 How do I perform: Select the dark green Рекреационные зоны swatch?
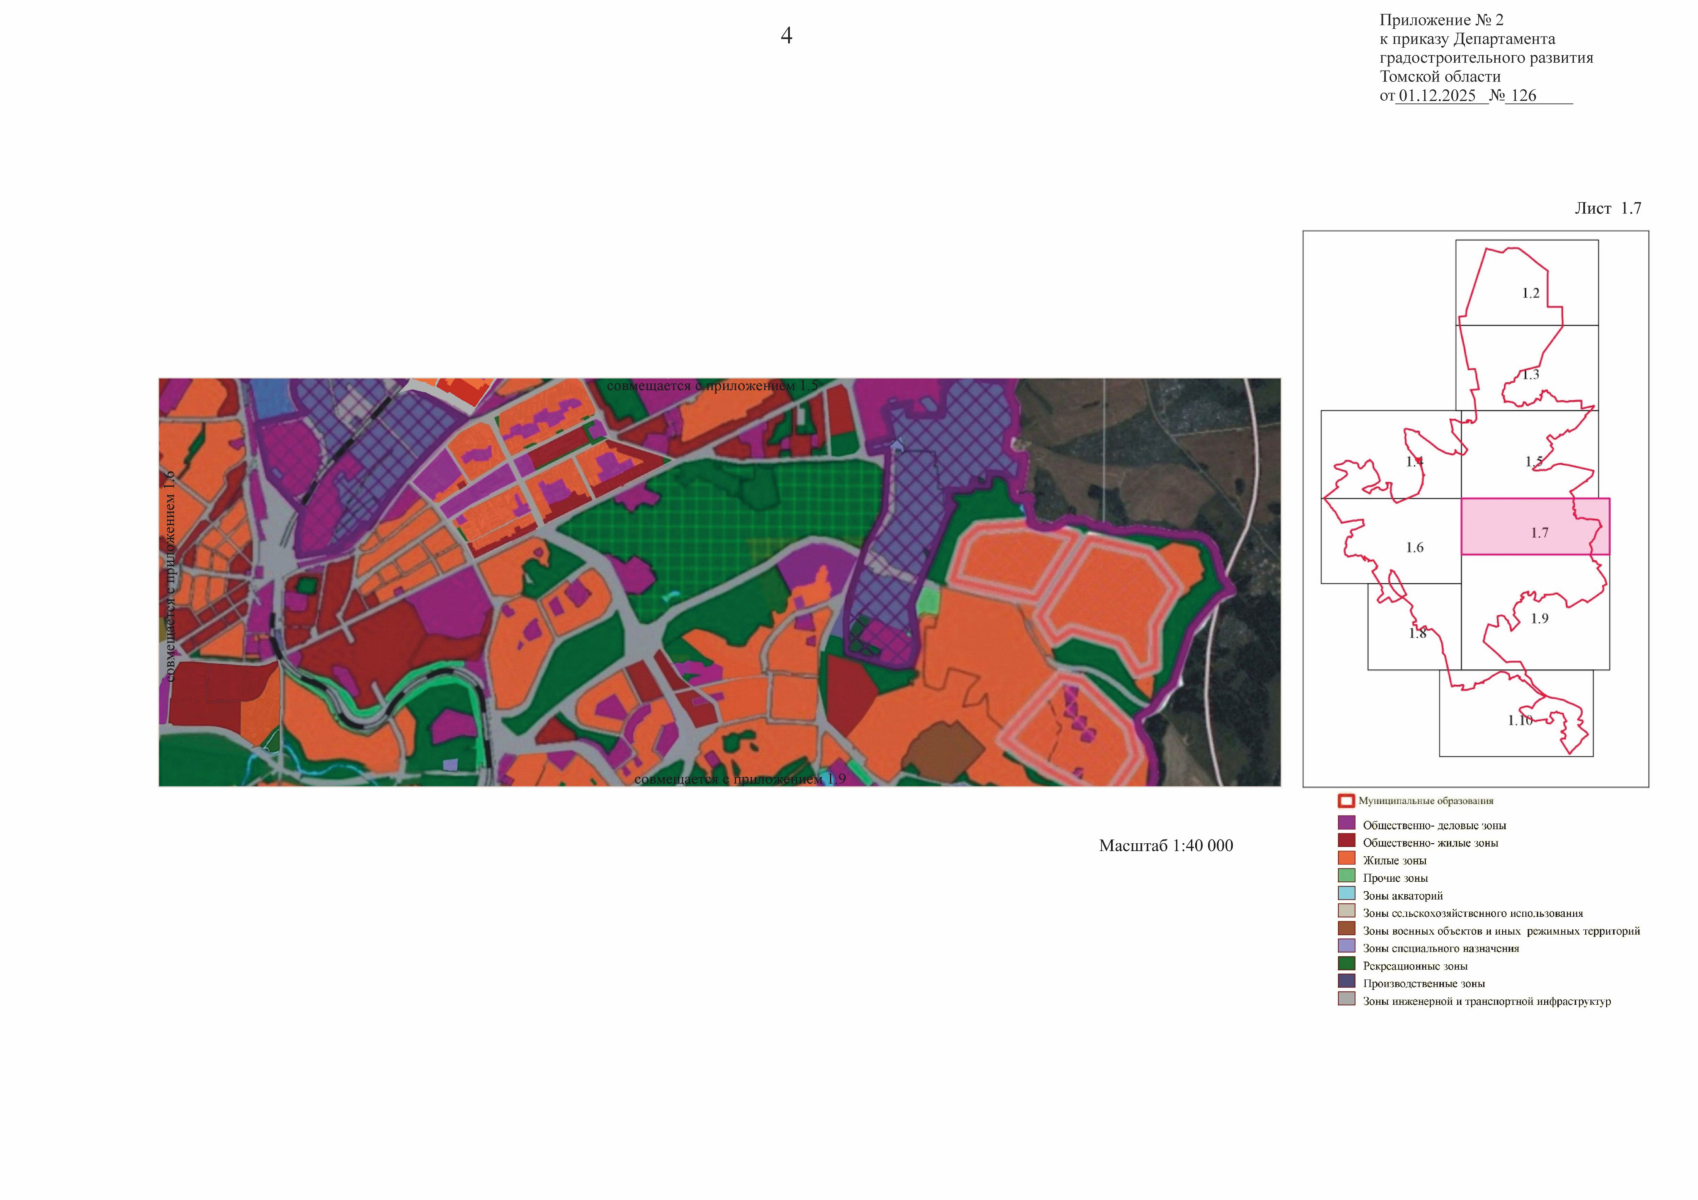point(1346,965)
